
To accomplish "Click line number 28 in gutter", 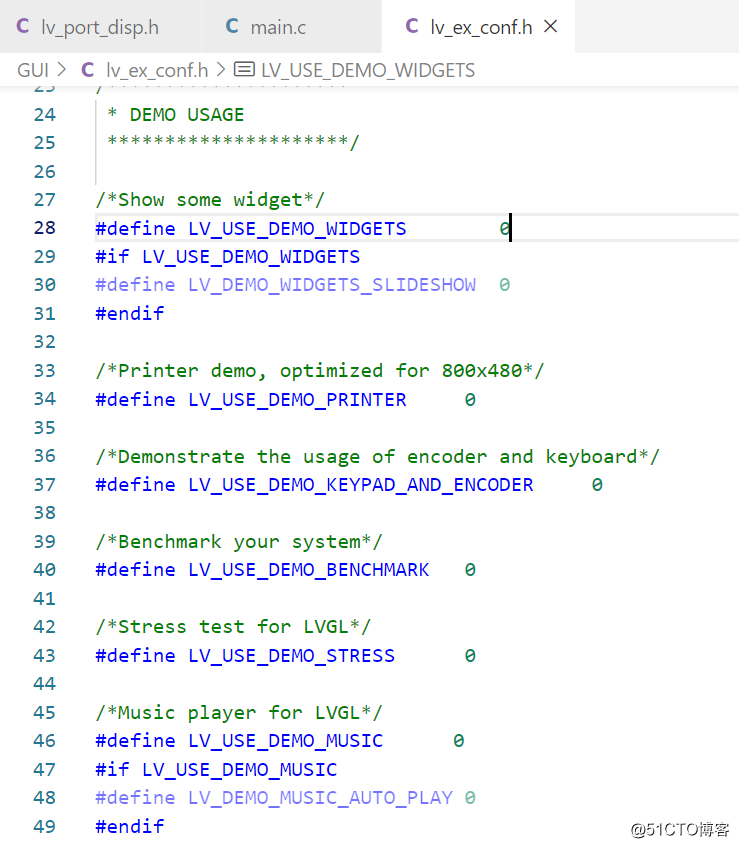I will pos(44,228).
